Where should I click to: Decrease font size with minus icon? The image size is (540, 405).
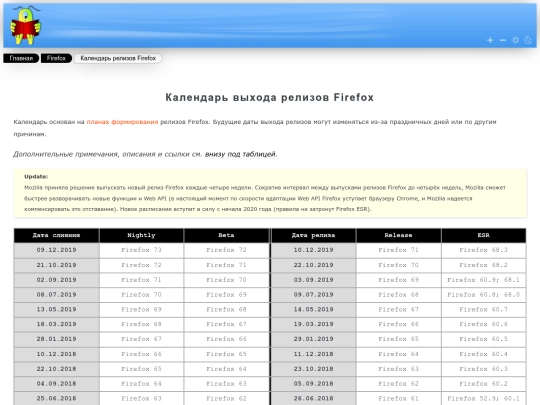click(x=503, y=40)
